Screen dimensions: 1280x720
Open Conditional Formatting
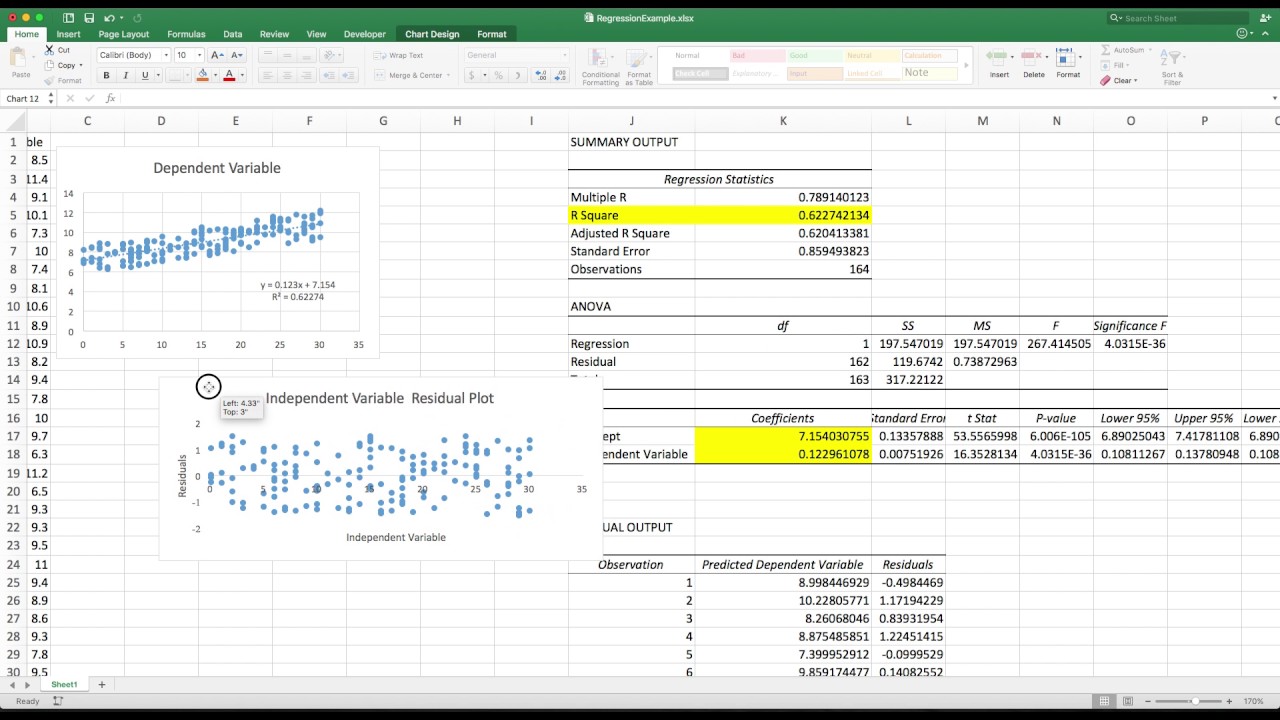coord(601,66)
